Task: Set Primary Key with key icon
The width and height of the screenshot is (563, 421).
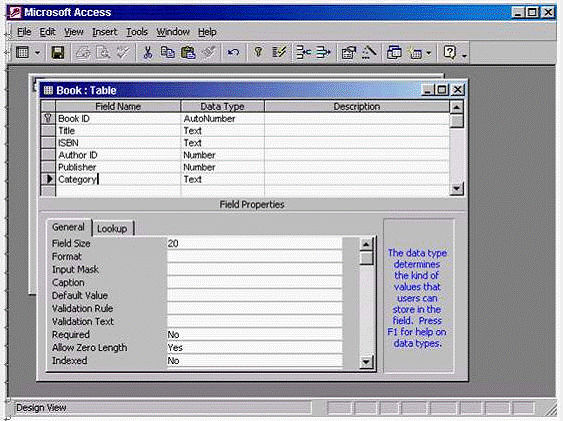Action: tap(258, 53)
